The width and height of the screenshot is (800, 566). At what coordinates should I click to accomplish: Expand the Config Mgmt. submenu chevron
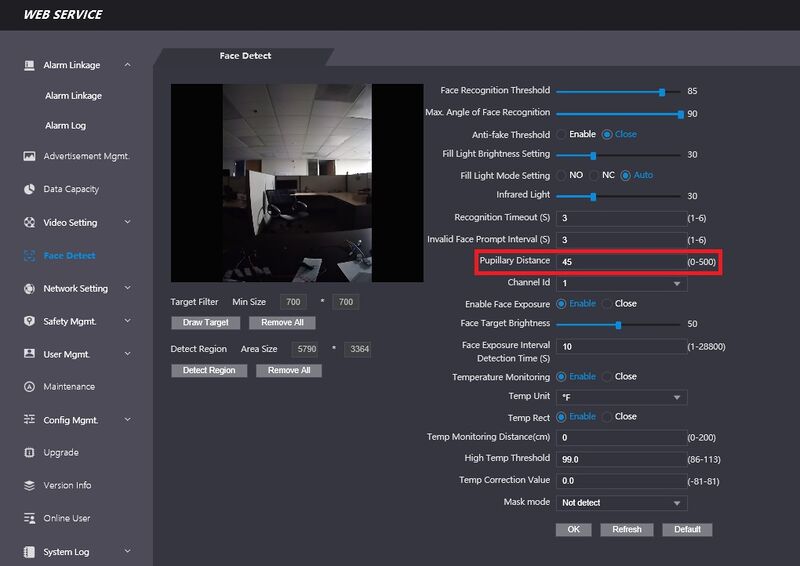pyautogui.click(x=128, y=420)
